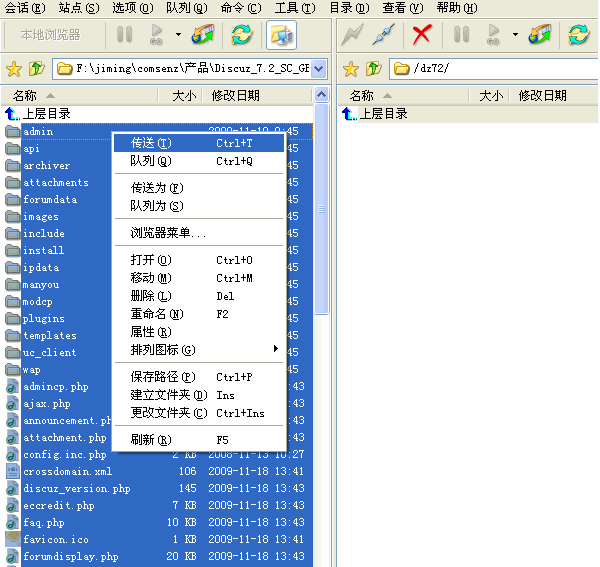This screenshot has width=600, height=567.
Task: Click the local pane refresh icon
Action: point(241,35)
